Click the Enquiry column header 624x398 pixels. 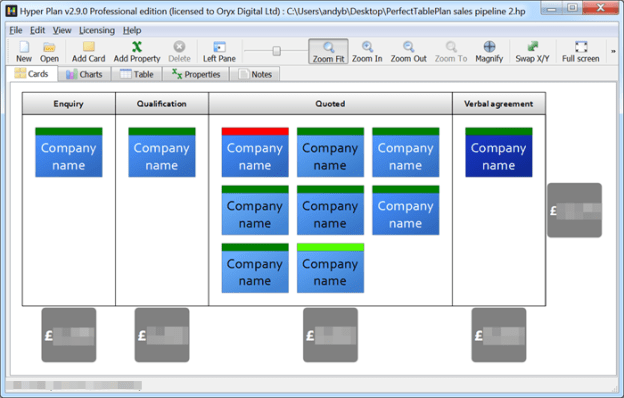point(68,104)
